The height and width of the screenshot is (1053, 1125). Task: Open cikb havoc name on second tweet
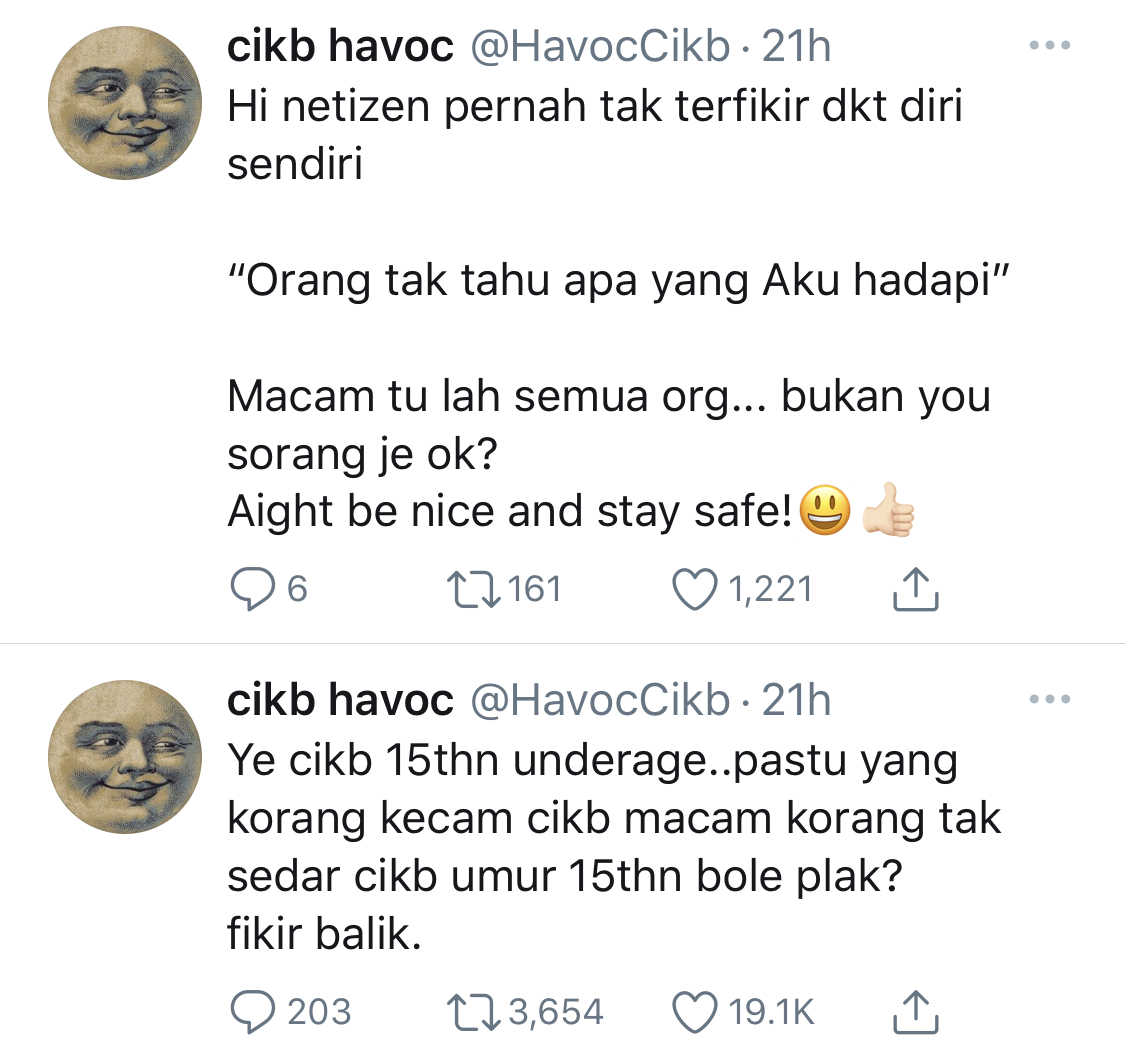[x=340, y=700]
